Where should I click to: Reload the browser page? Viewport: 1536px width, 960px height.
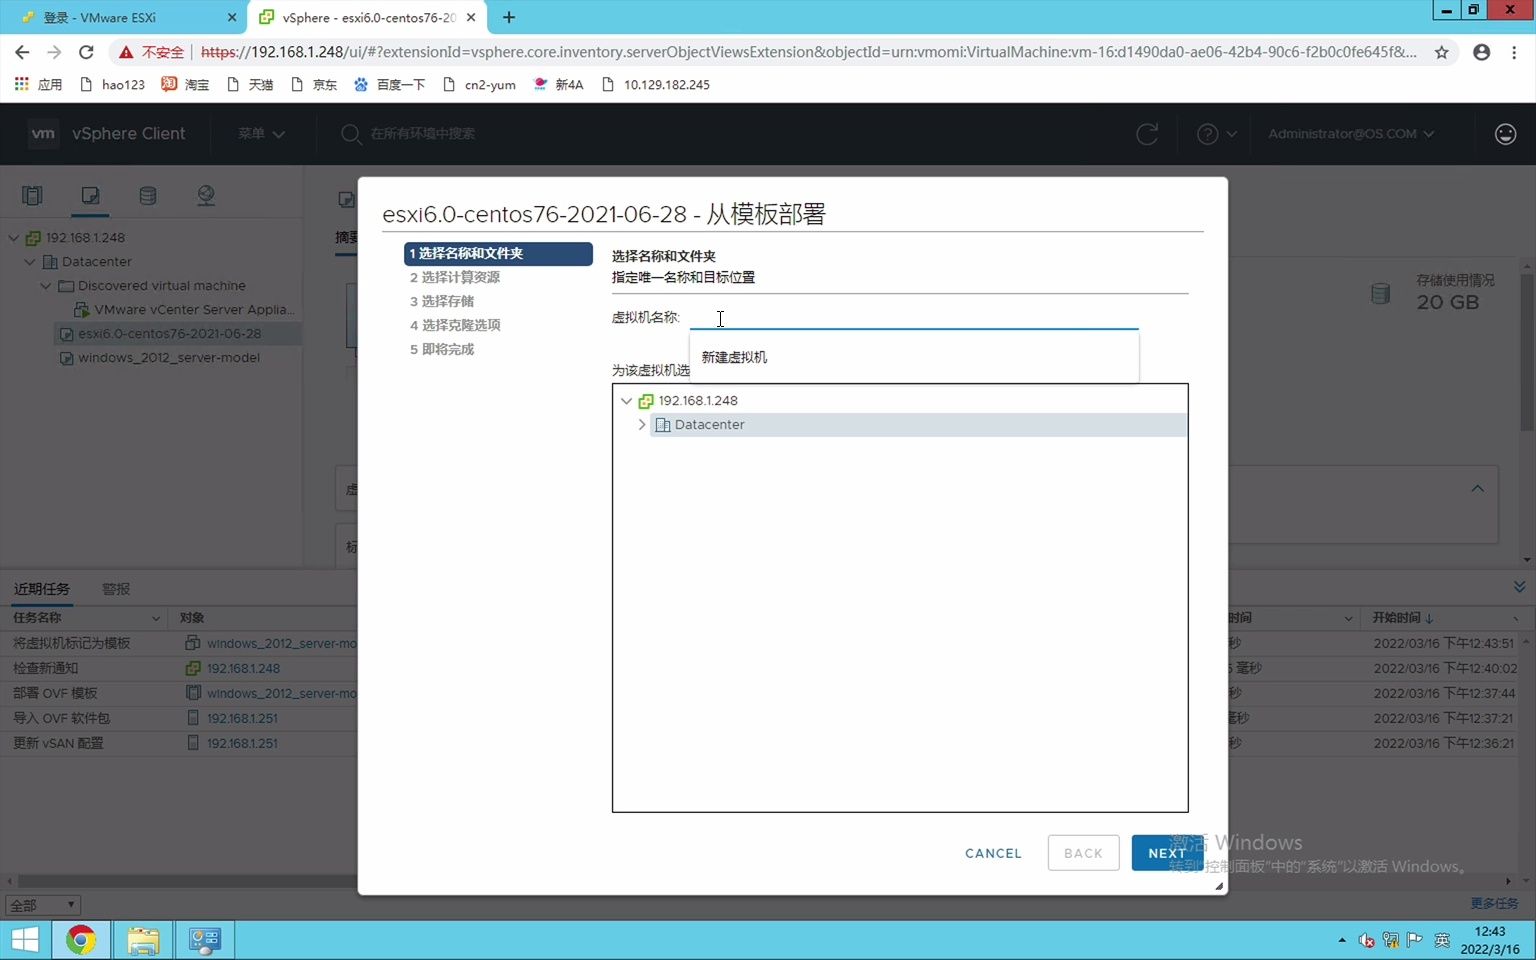86,52
